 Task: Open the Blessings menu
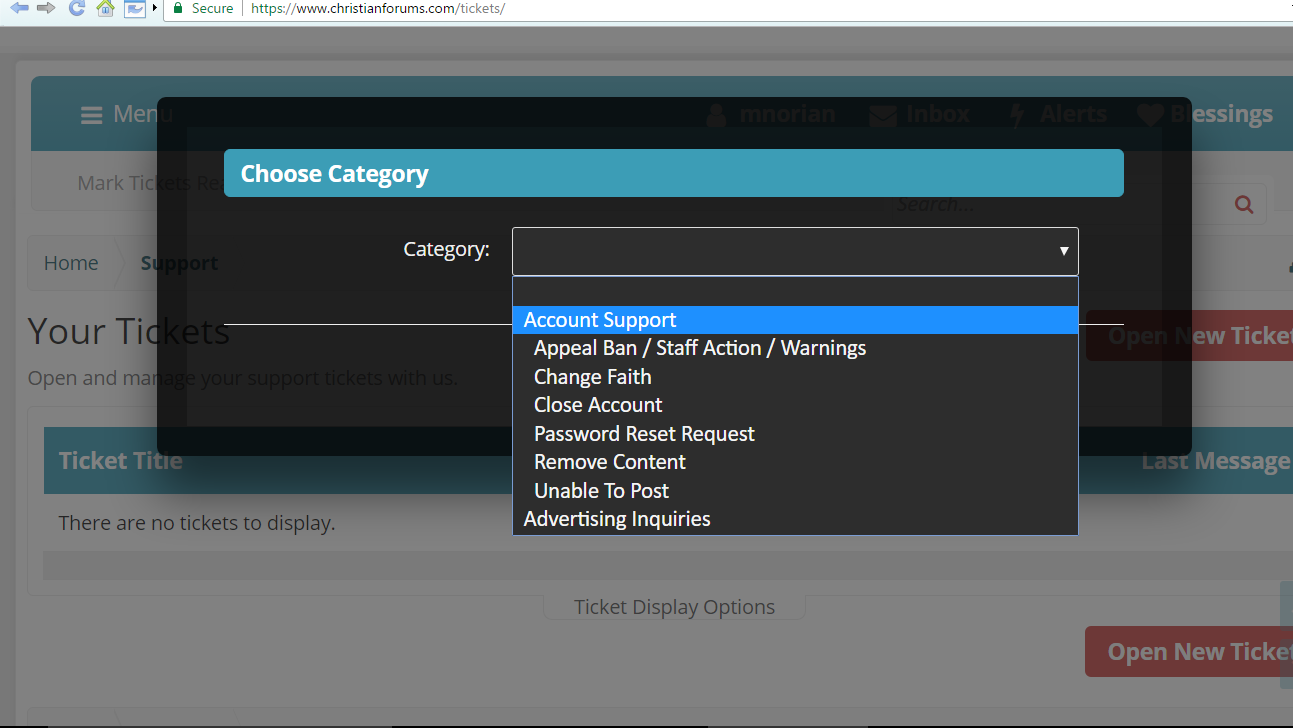point(1205,114)
